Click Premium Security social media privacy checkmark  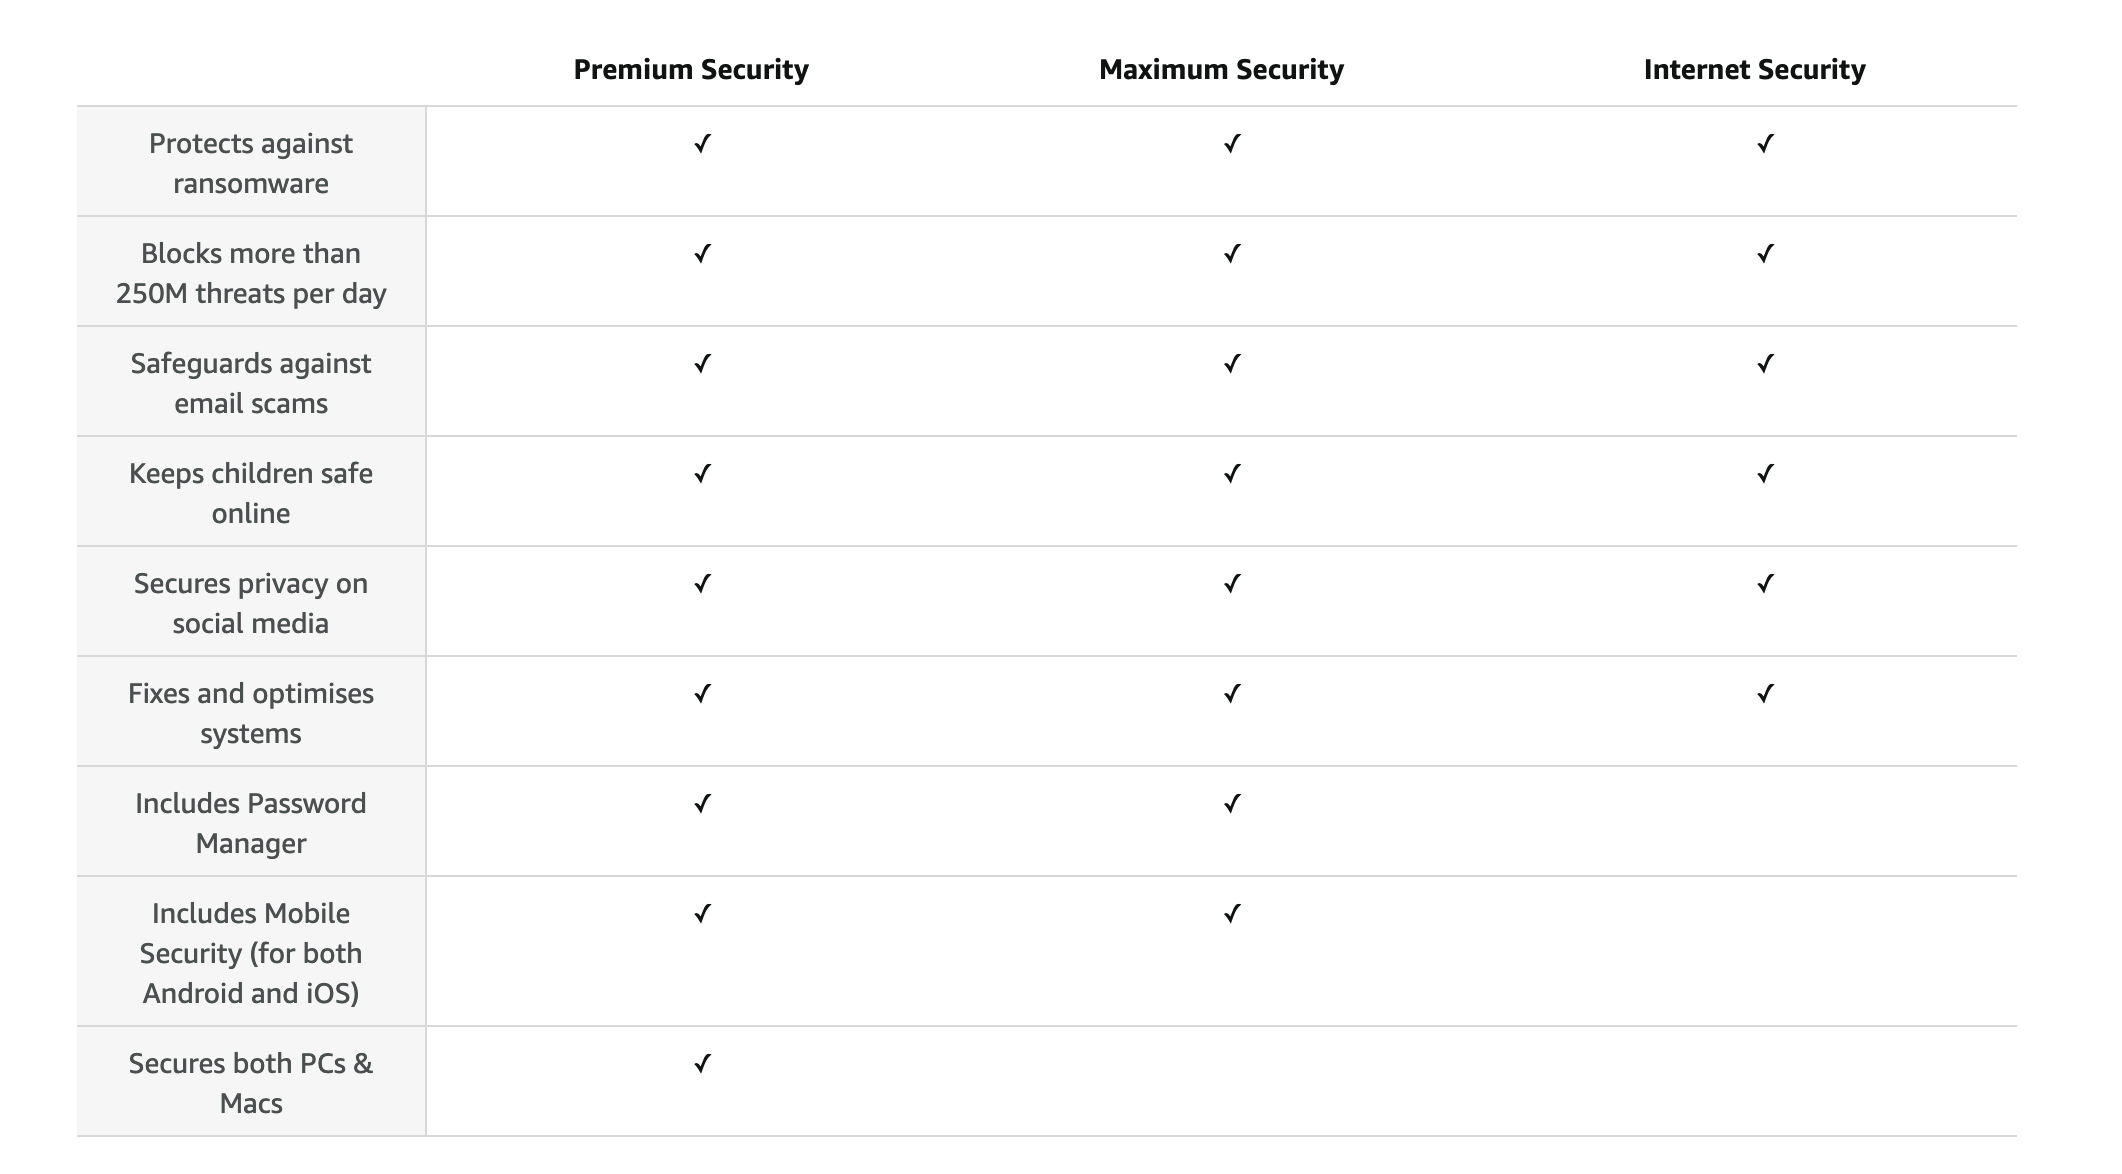pos(702,584)
